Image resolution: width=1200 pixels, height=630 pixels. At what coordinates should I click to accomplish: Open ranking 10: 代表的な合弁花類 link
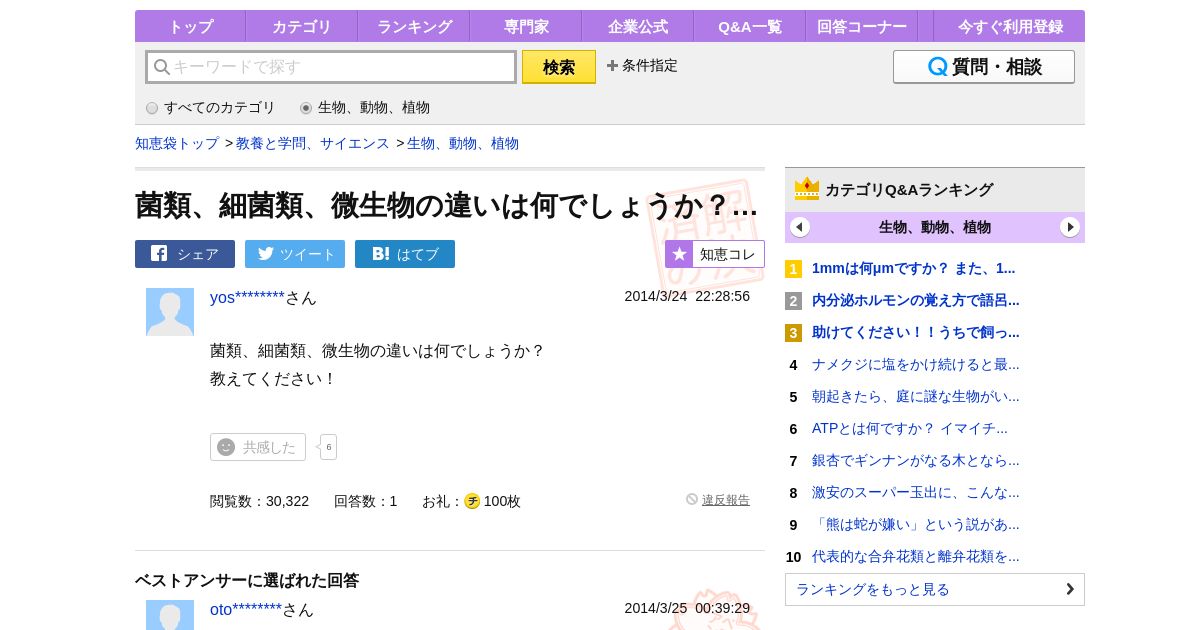pyautogui.click(x=916, y=556)
